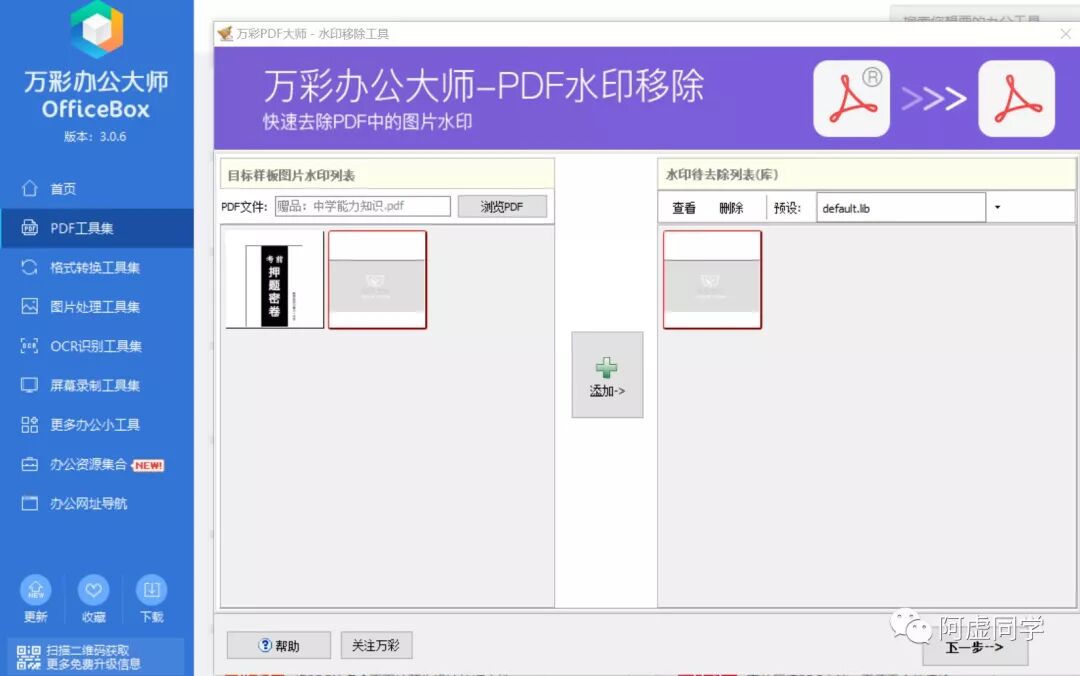Select the gray watermark thumbnail in the left list
Viewport: 1080px width, 676px height.
(377, 280)
